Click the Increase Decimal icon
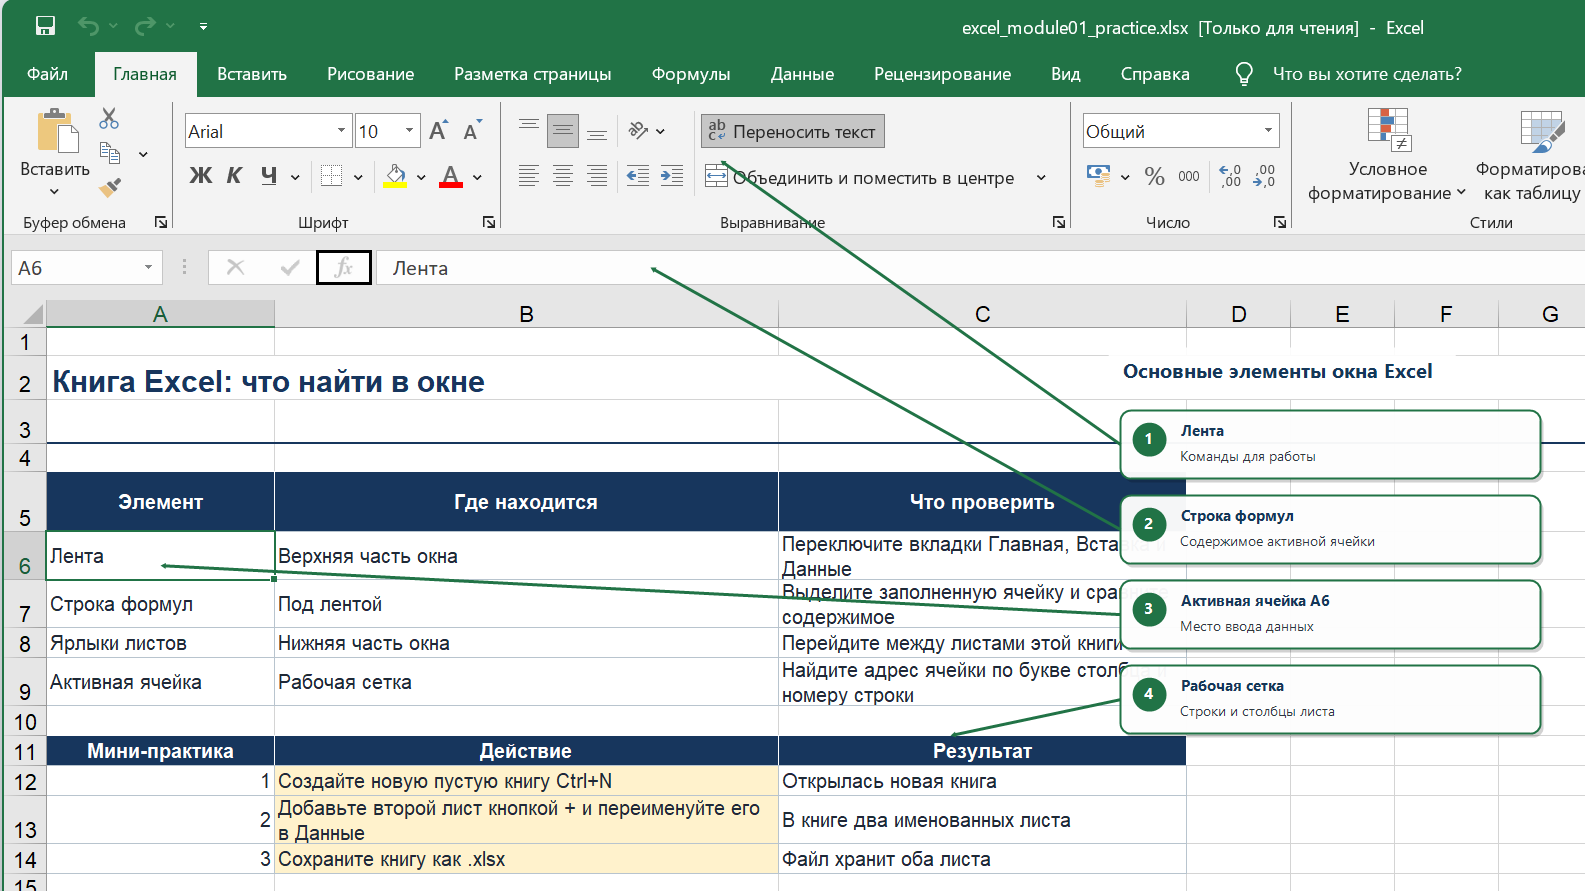Image resolution: width=1585 pixels, height=891 pixels. tap(1230, 176)
